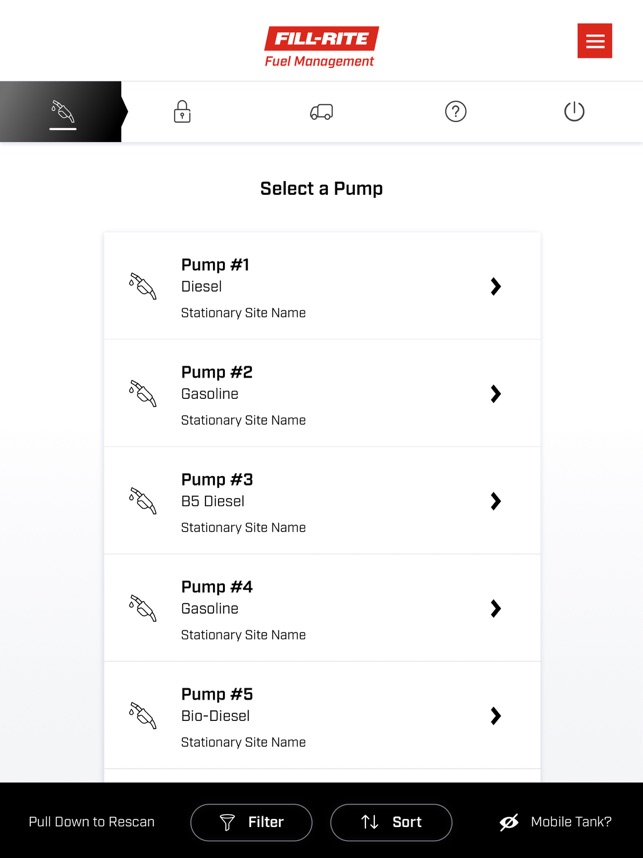This screenshot has height=858, width=643.
Task: Open Pump #4 chevron arrow
Action: [495, 609]
